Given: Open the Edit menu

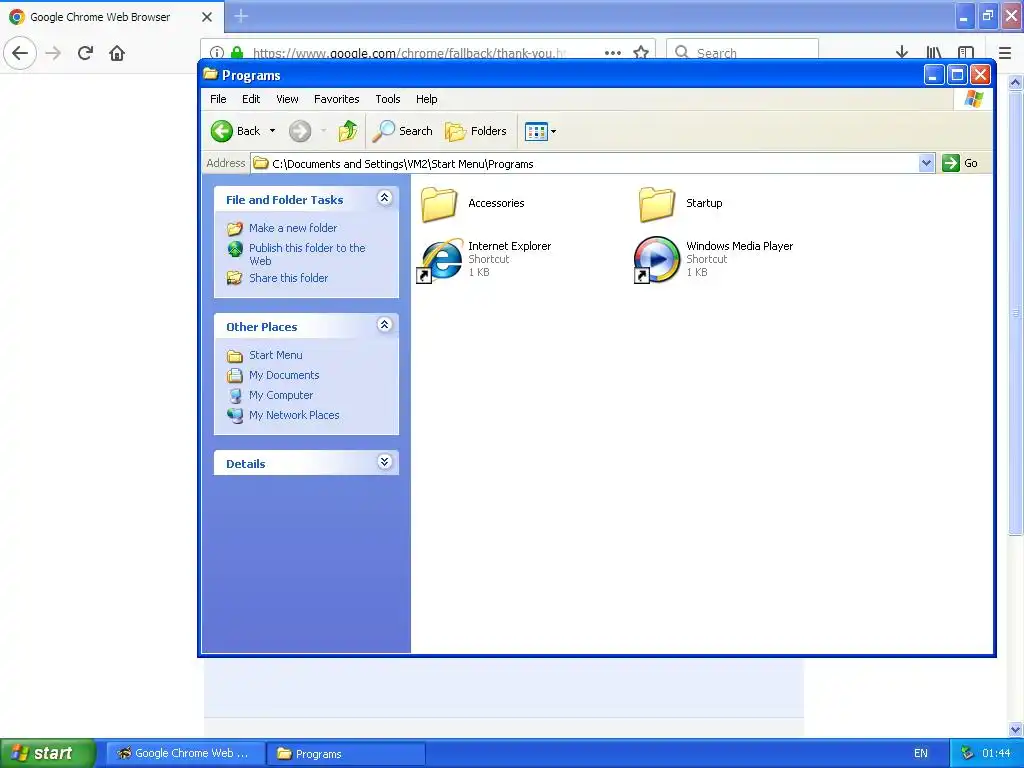Looking at the screenshot, I should (251, 99).
